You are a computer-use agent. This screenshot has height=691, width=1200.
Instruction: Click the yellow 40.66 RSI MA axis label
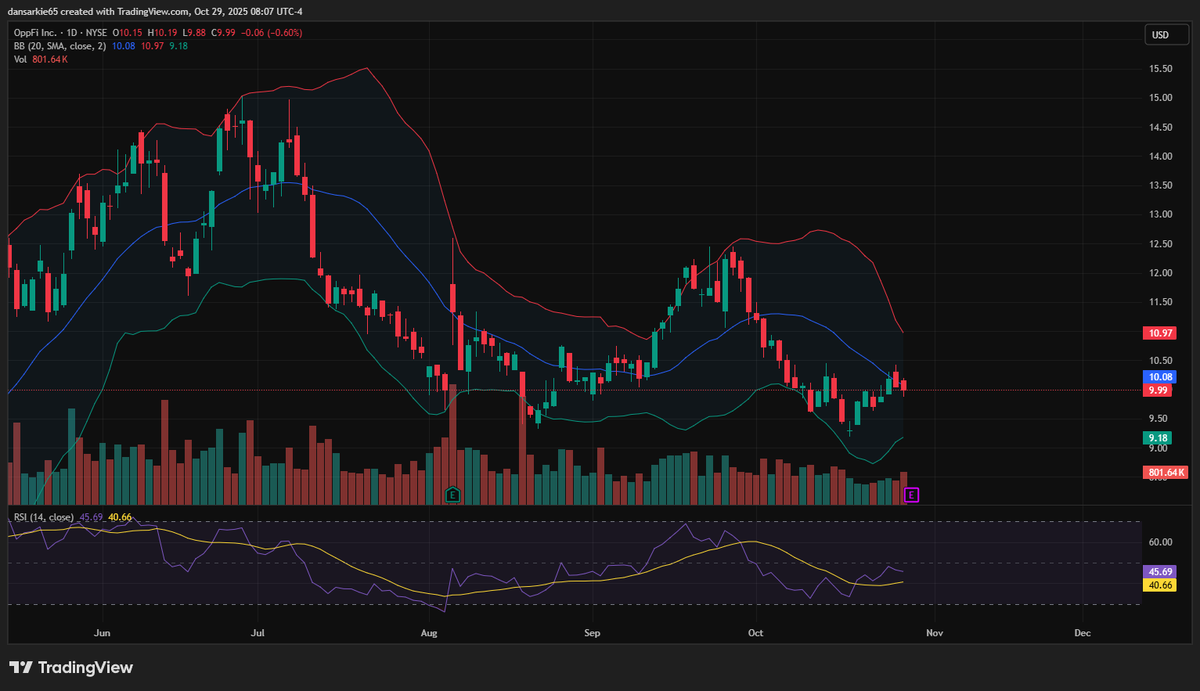point(1158,584)
